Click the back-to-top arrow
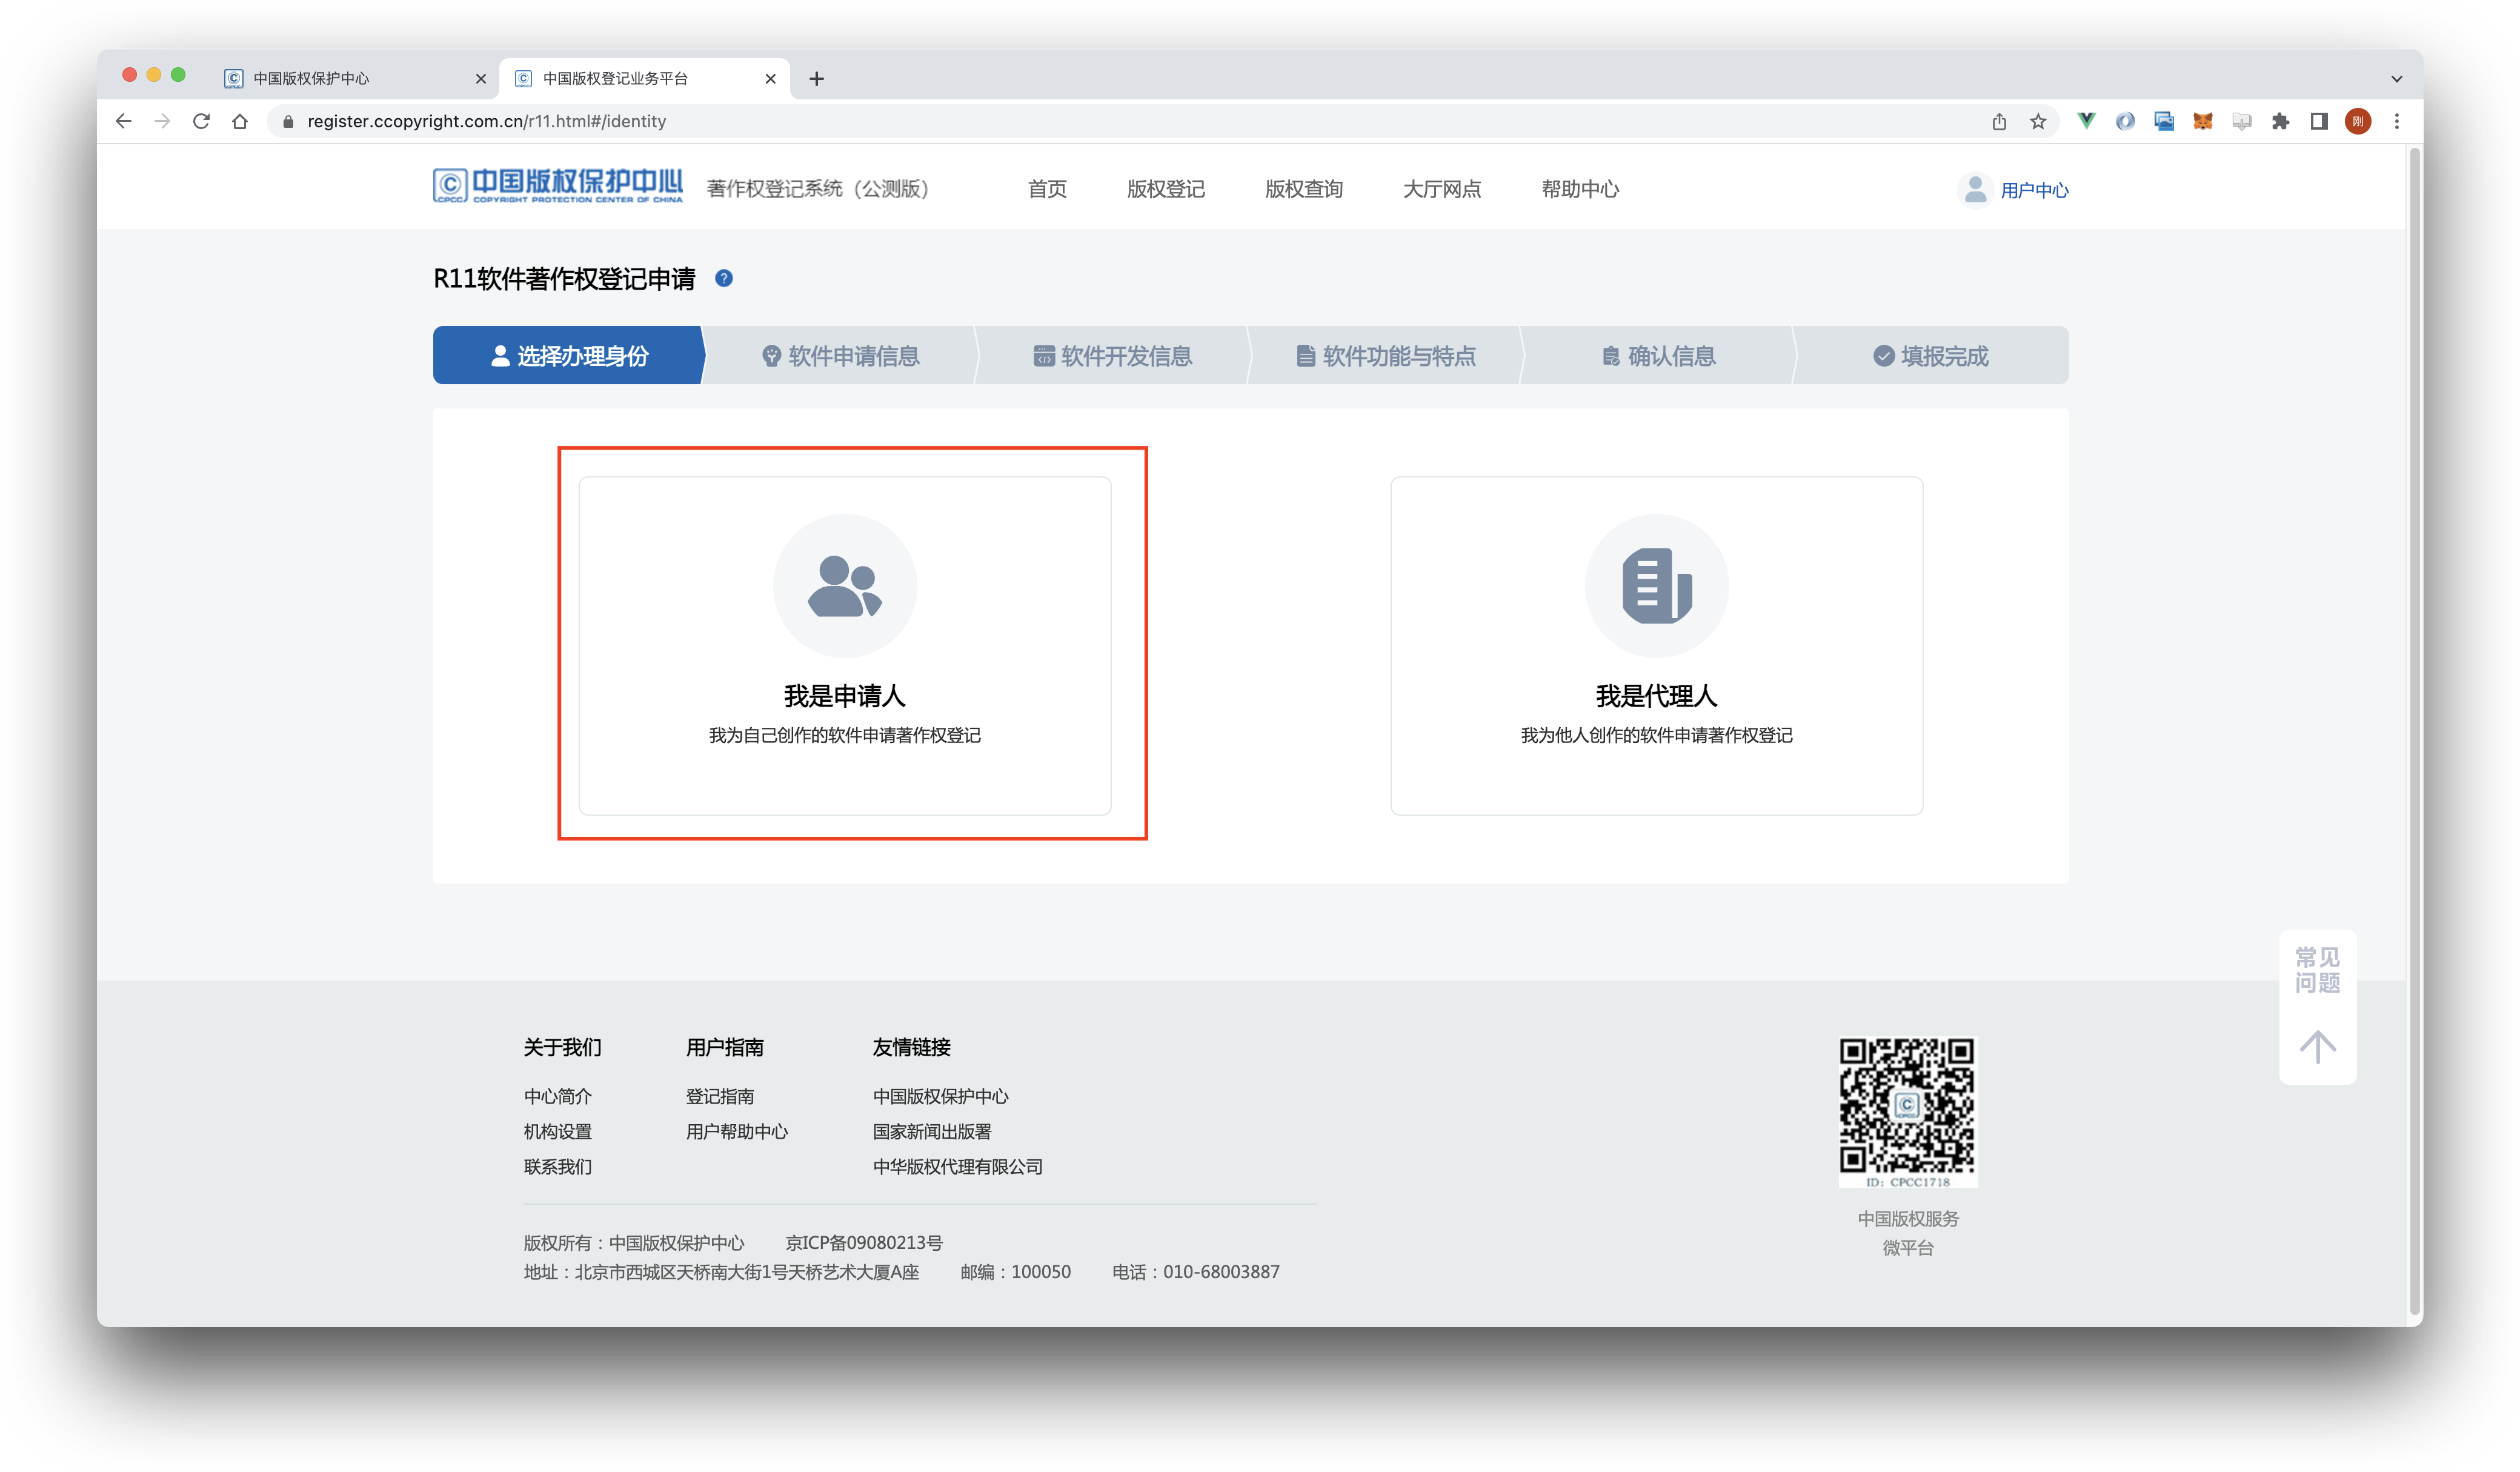Viewport: 2520px width, 1472px height. tap(2317, 1046)
